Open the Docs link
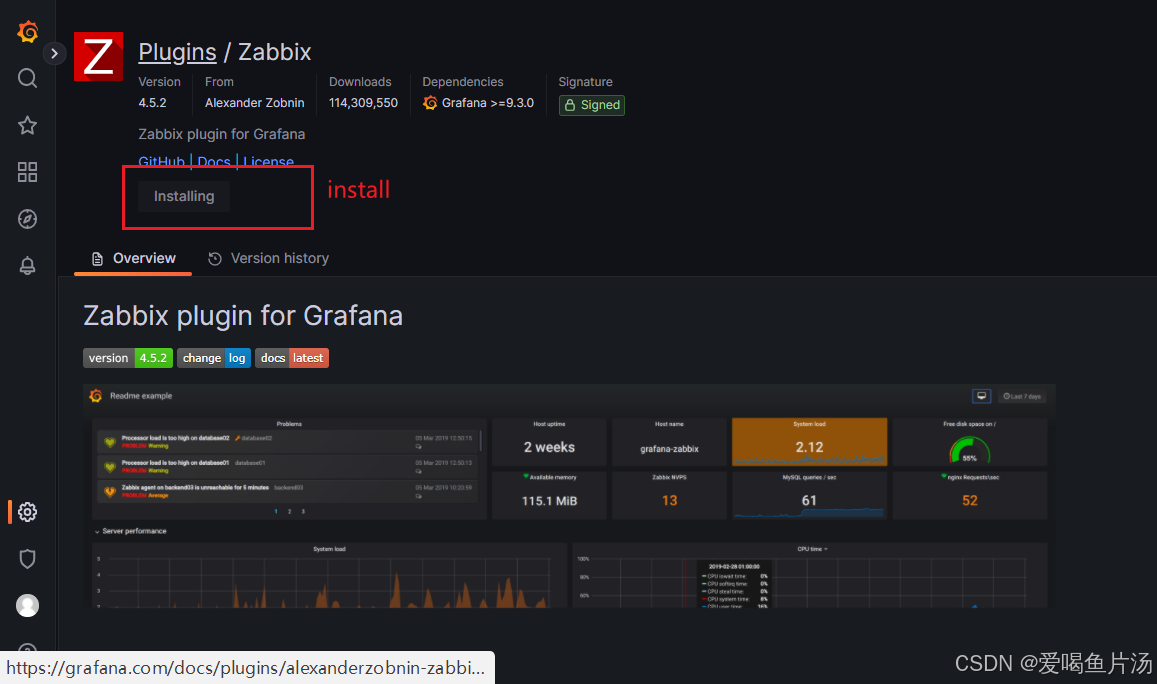 coord(214,161)
